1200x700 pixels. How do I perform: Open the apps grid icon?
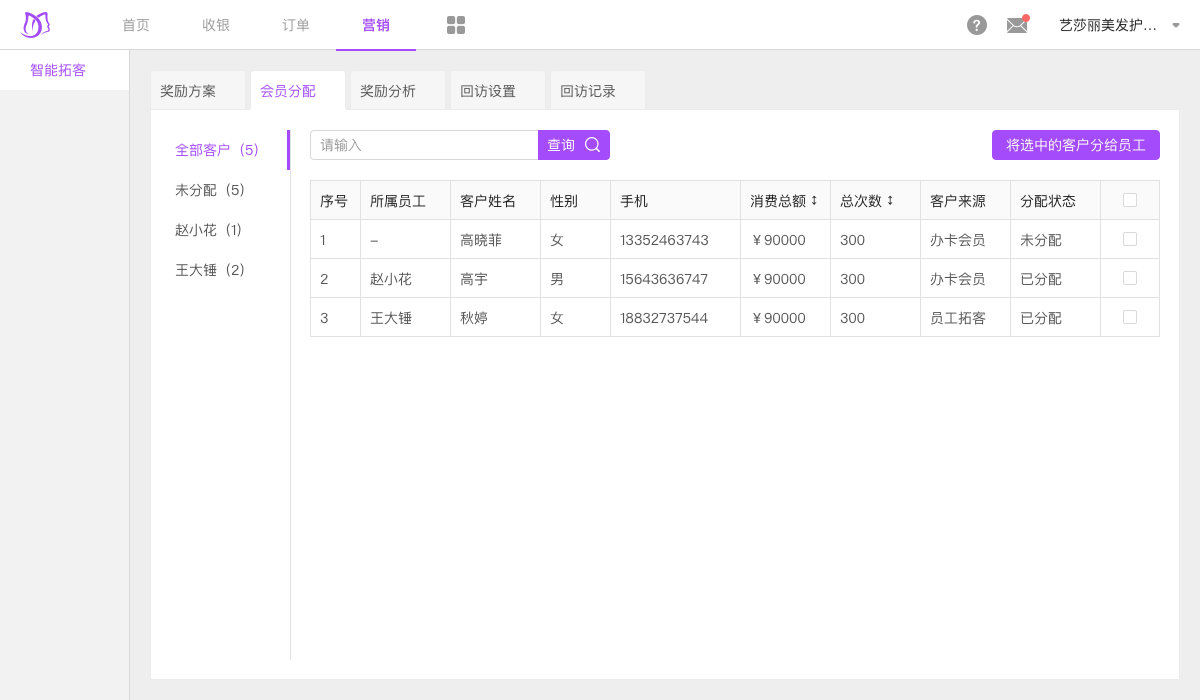[456, 25]
